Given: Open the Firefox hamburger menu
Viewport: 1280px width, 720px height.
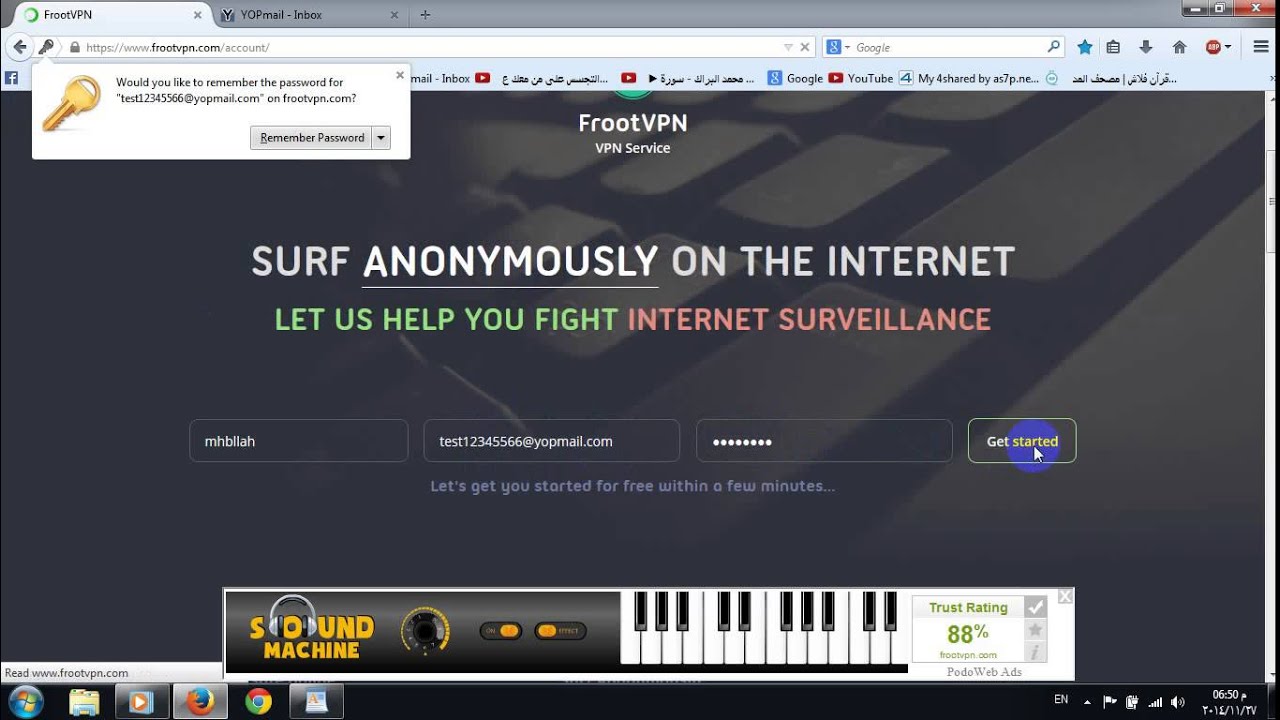Looking at the screenshot, I should click(1260, 47).
